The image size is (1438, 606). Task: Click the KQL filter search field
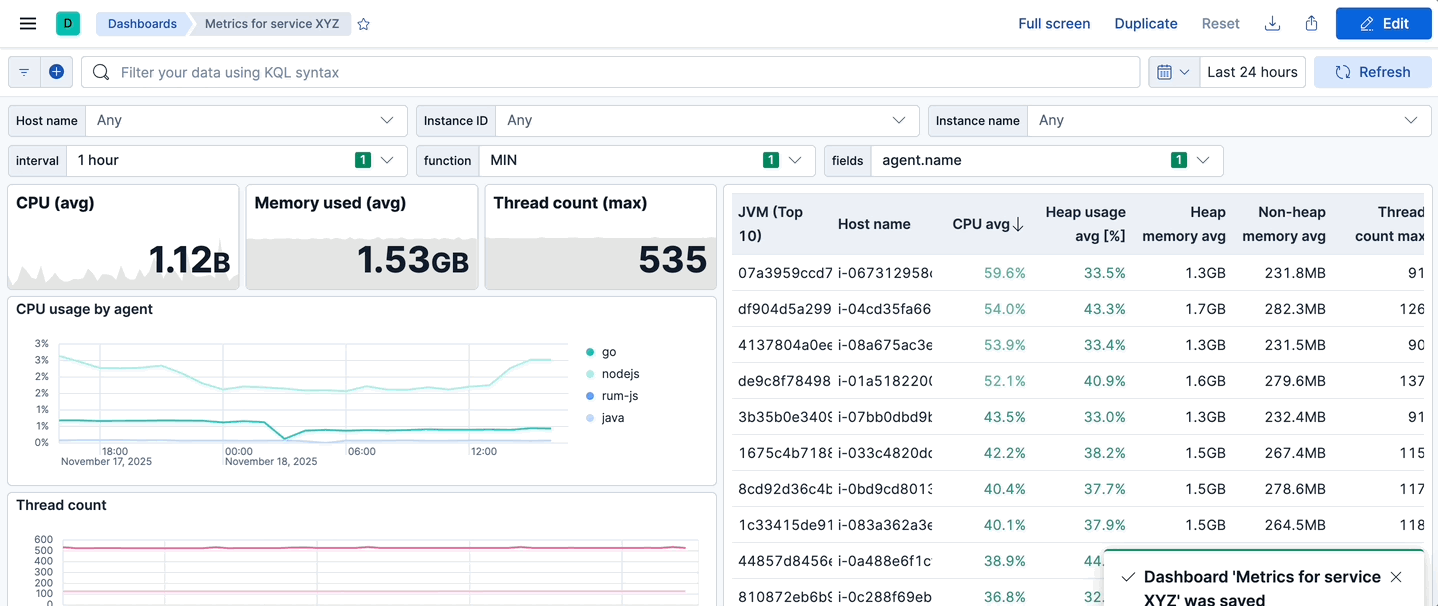[620, 72]
